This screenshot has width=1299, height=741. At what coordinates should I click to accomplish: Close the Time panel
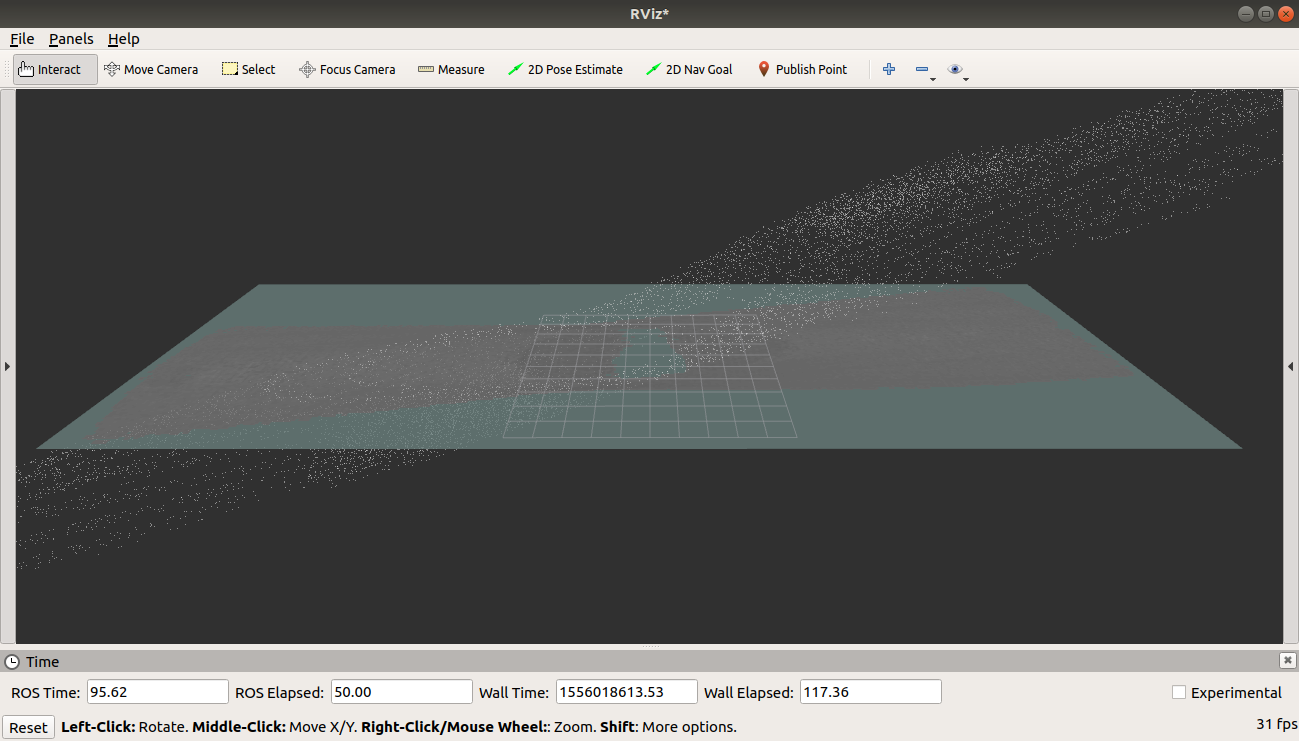pyautogui.click(x=1288, y=660)
